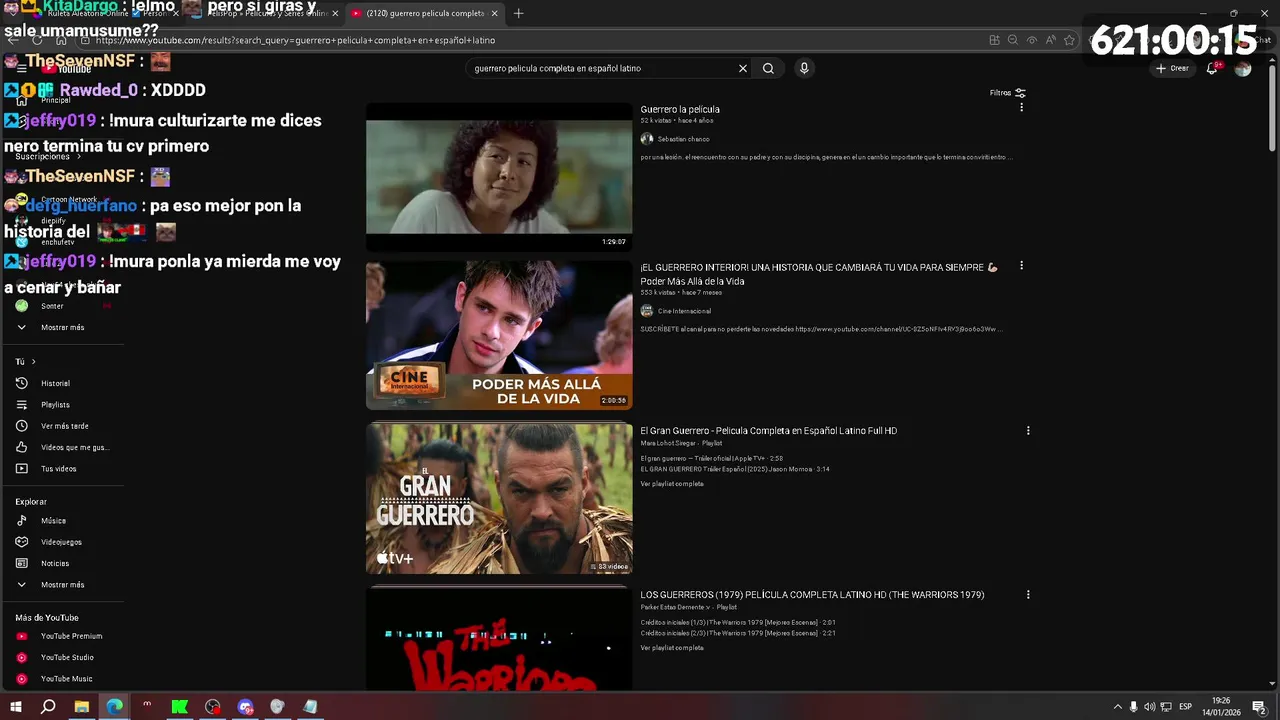The image size is (1280, 720).
Task: Visit the Cine Internacional channel
Action: tap(684, 311)
